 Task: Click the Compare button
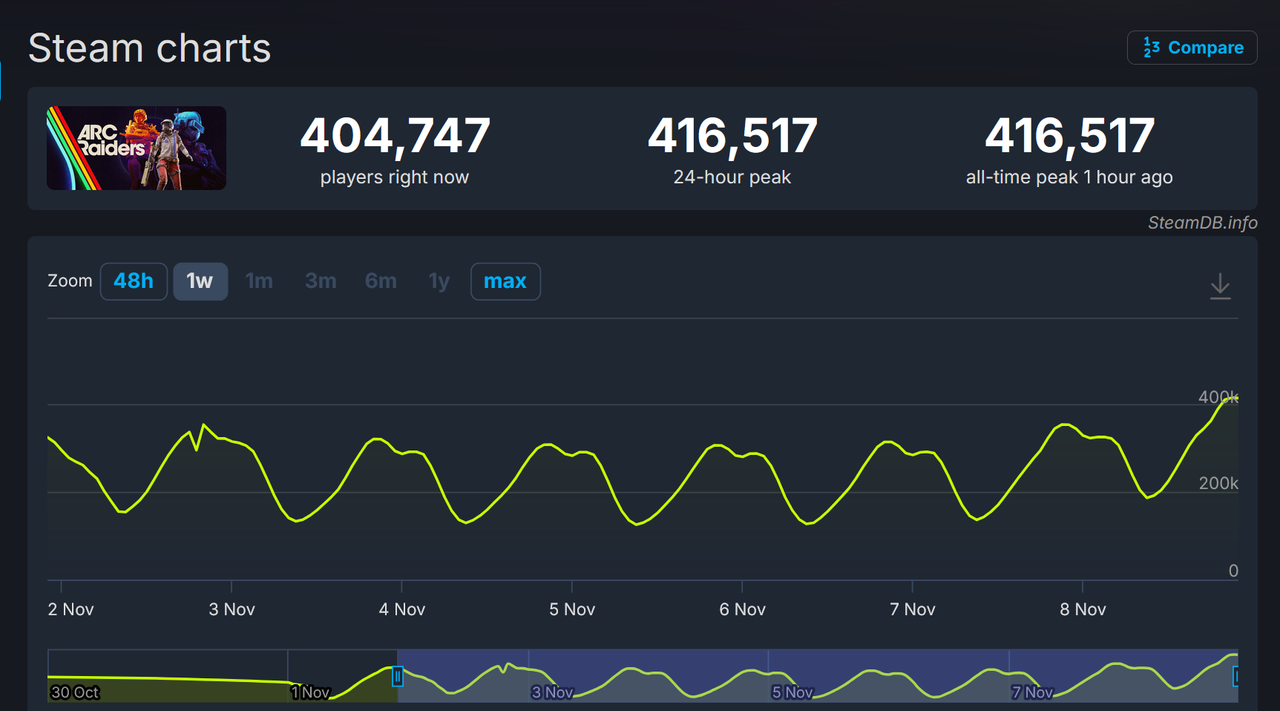click(x=1192, y=48)
